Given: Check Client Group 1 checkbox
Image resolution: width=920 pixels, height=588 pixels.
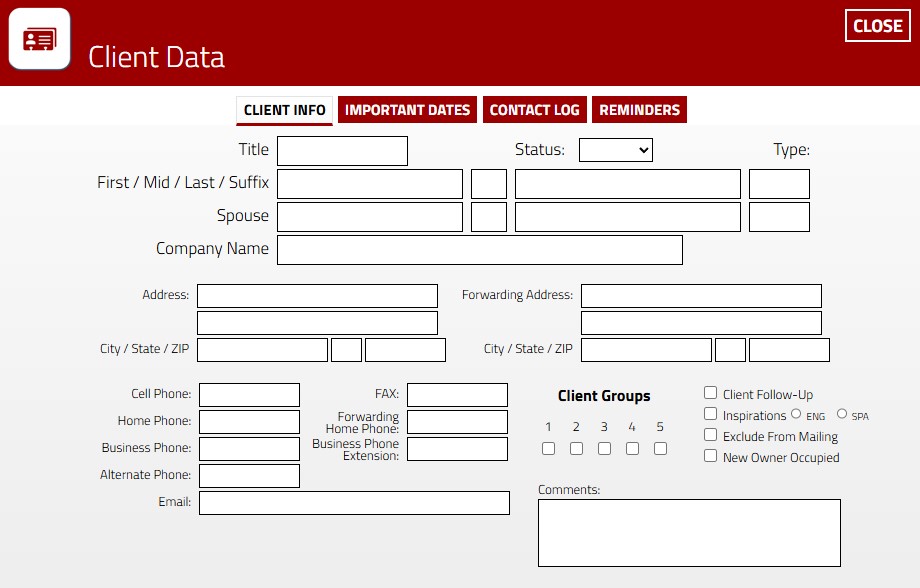Looking at the screenshot, I should 549,448.
